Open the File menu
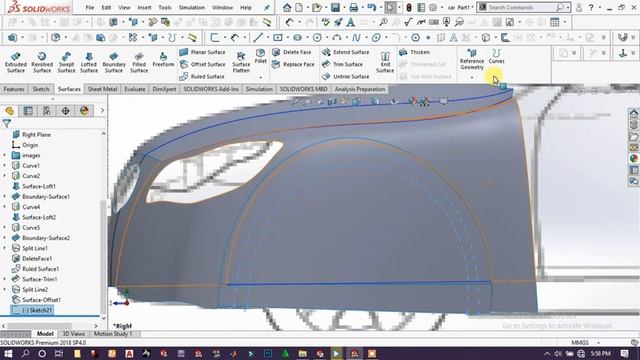Image resolution: width=640 pixels, height=360 pixels. (90, 7)
